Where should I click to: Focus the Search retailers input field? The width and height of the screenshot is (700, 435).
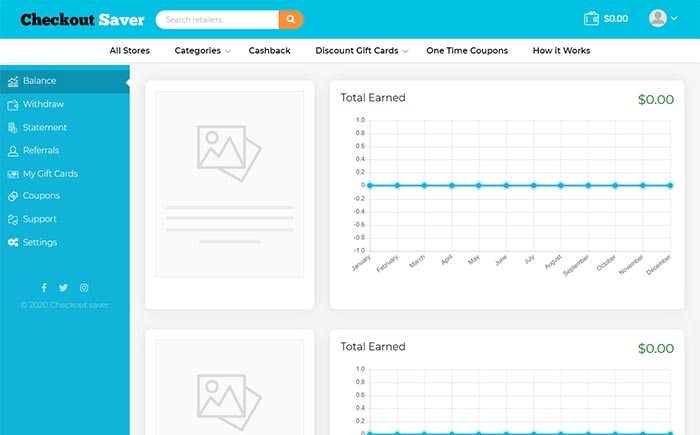tap(217, 19)
